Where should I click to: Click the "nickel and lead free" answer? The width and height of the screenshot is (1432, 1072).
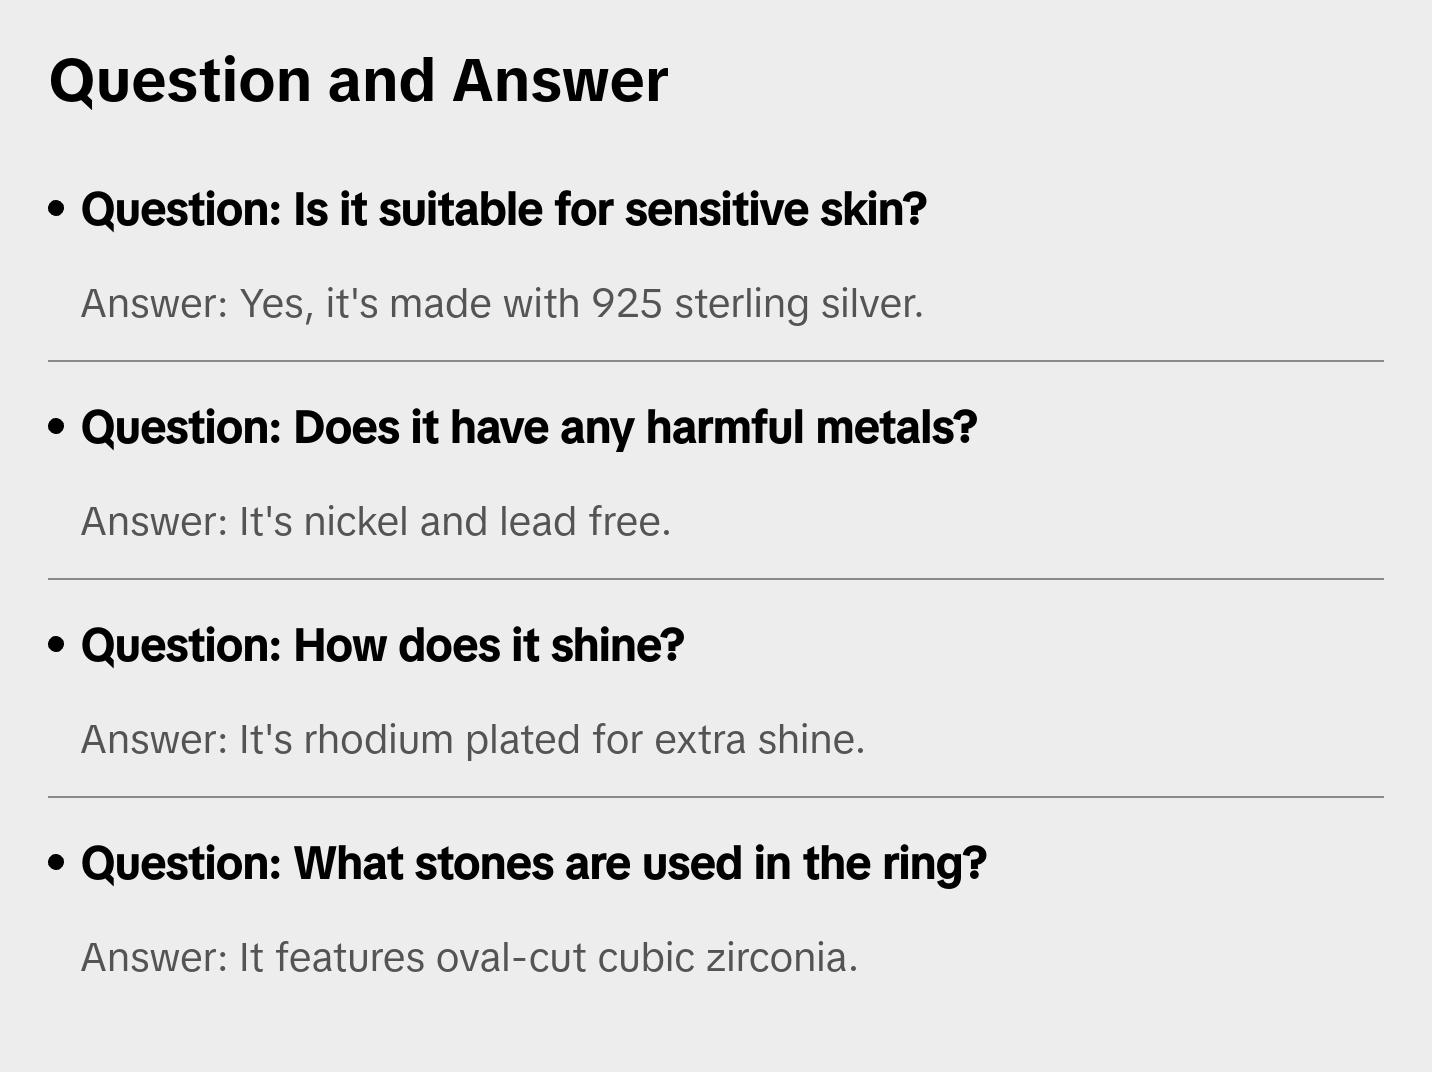376,522
